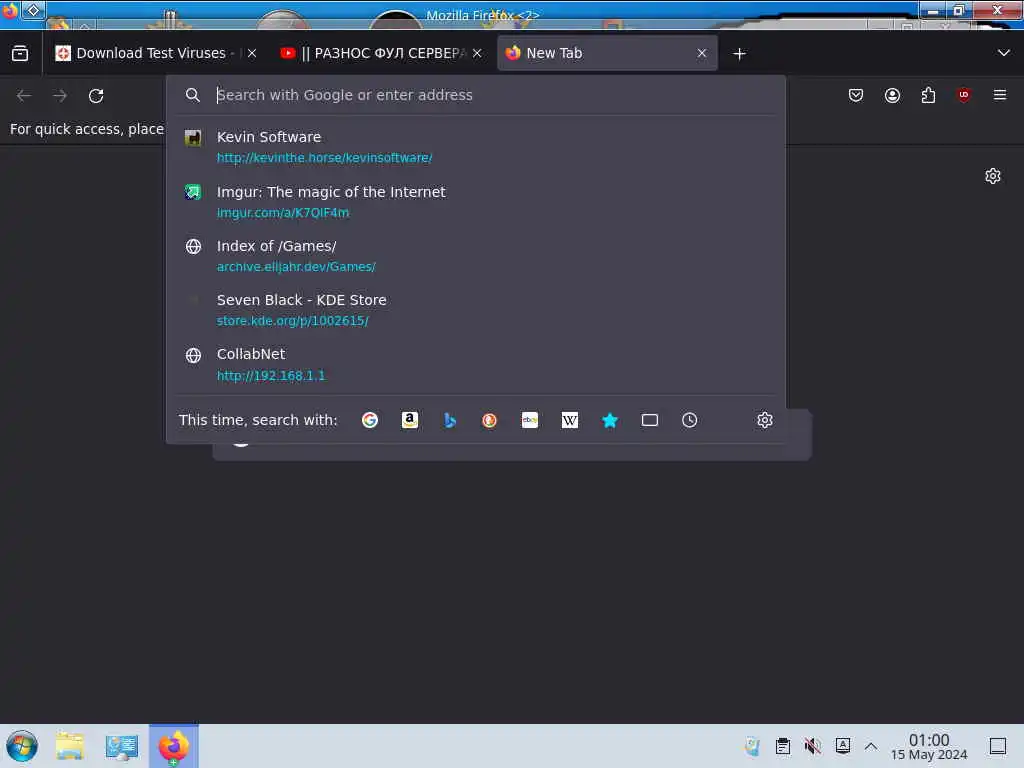Close the РАЗНОС ФУЛ СЕРВЕРА tab

click(477, 54)
